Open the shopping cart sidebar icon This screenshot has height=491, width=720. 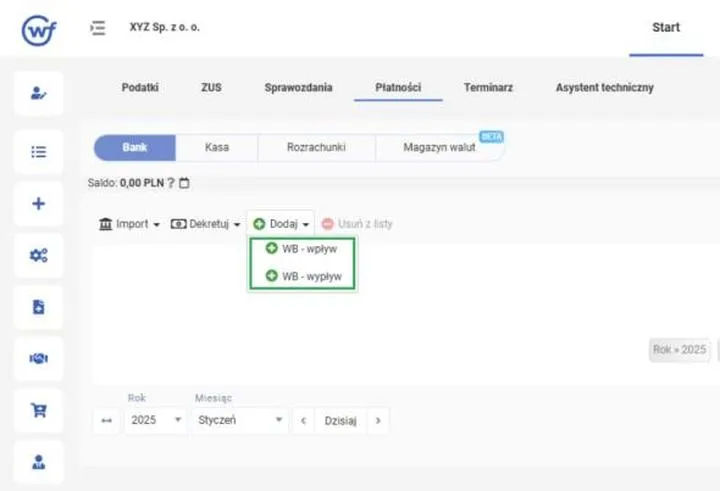(39, 410)
